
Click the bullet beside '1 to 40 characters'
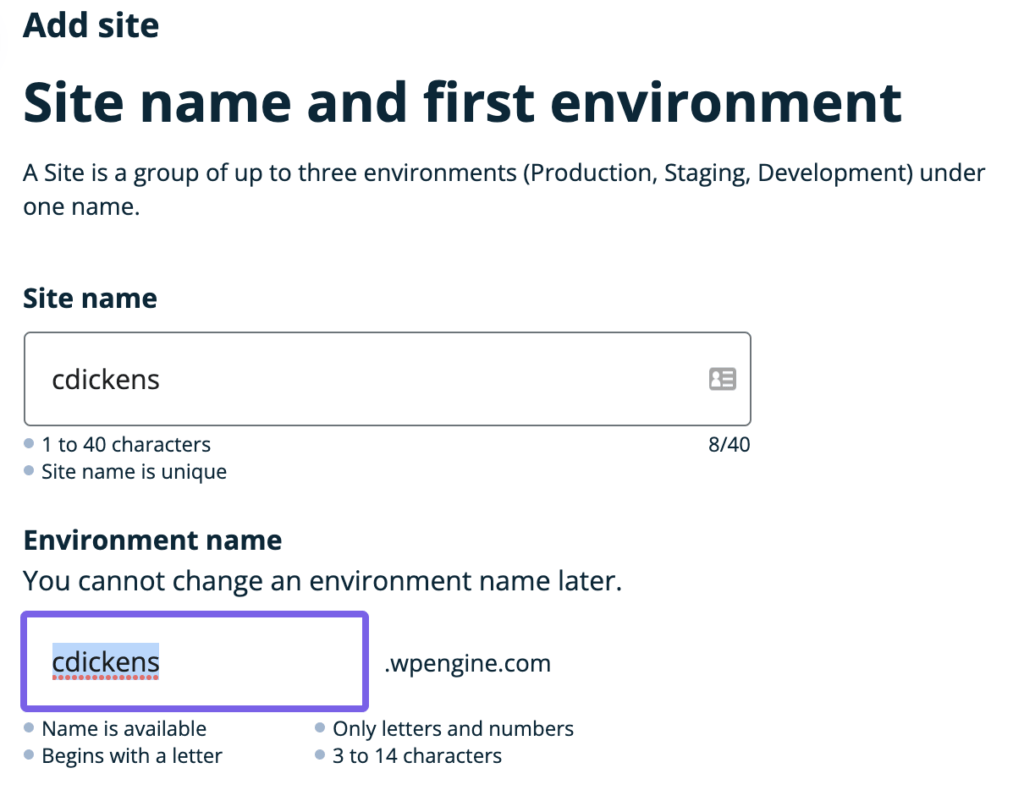pos(29,444)
